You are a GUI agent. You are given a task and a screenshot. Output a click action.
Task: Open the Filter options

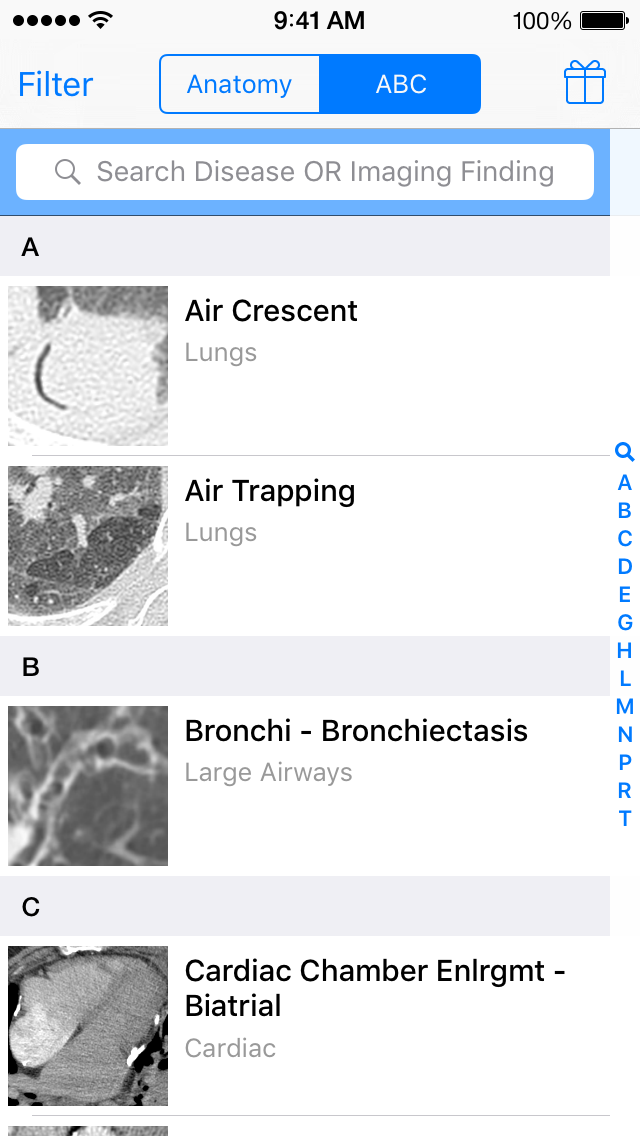56,84
